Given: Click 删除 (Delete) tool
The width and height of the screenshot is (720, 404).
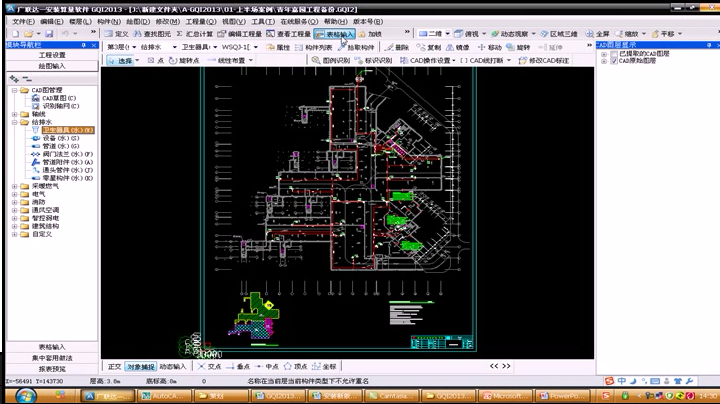Looking at the screenshot, I should (x=397, y=47).
